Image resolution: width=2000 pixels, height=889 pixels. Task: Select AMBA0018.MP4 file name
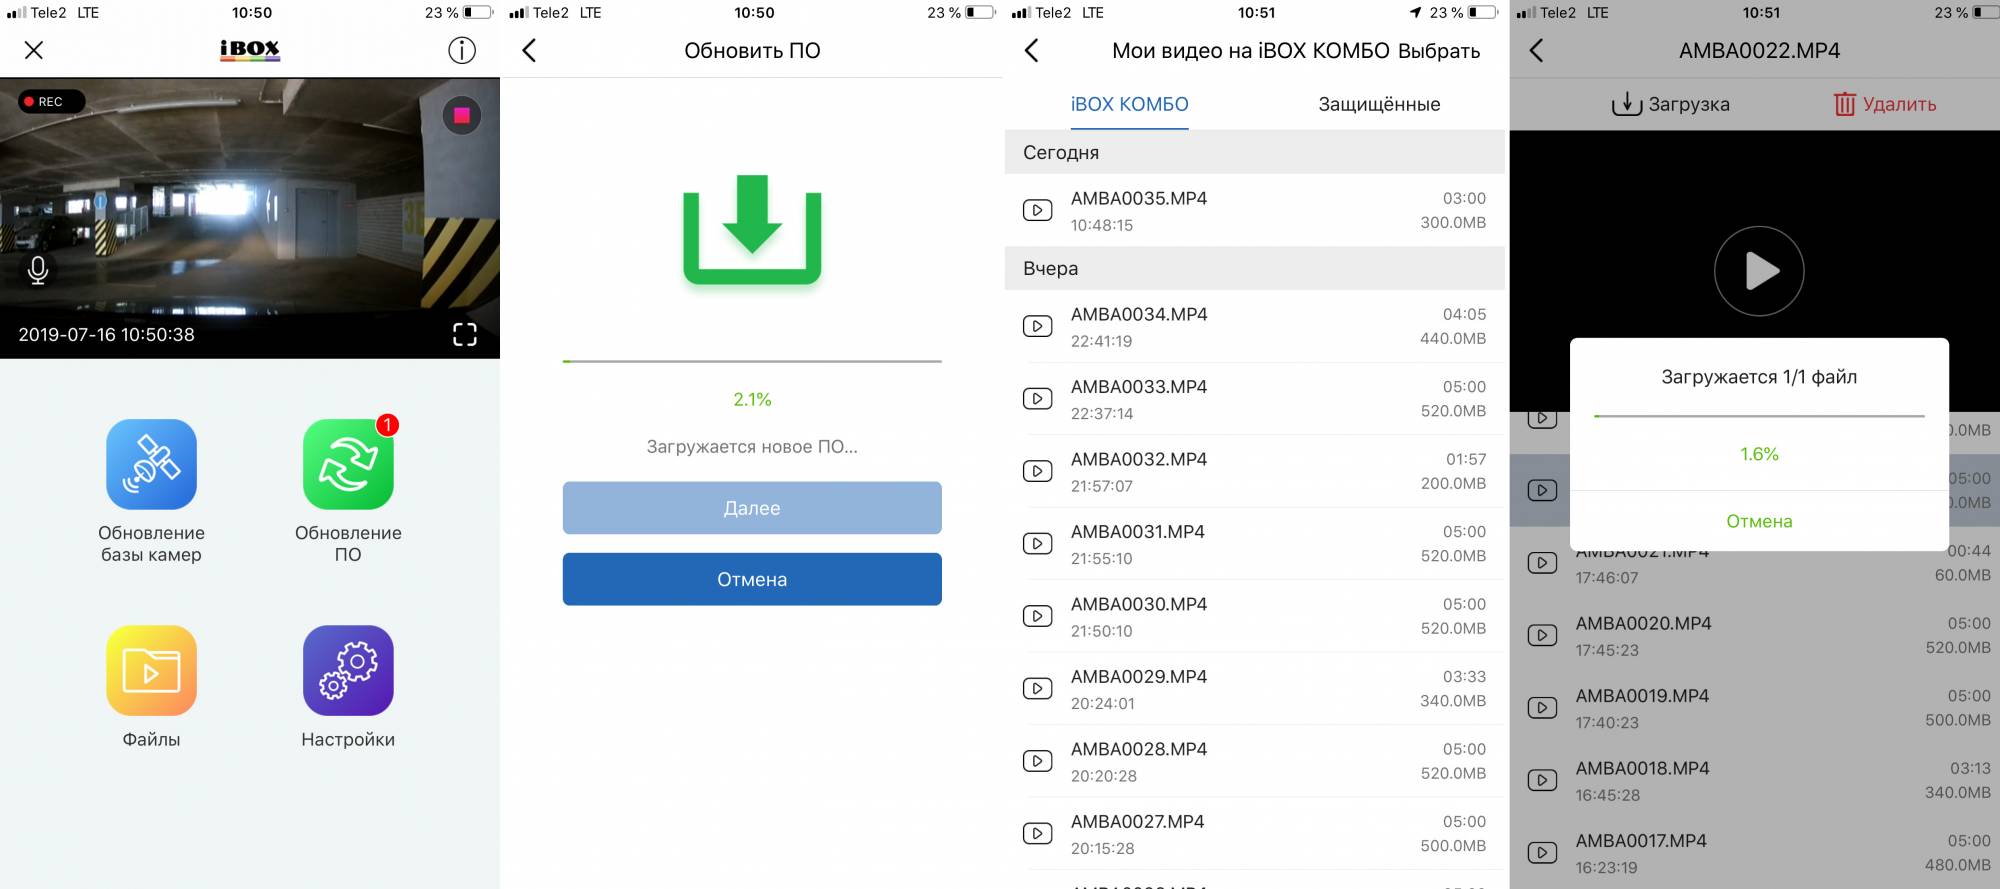[x=1643, y=768]
